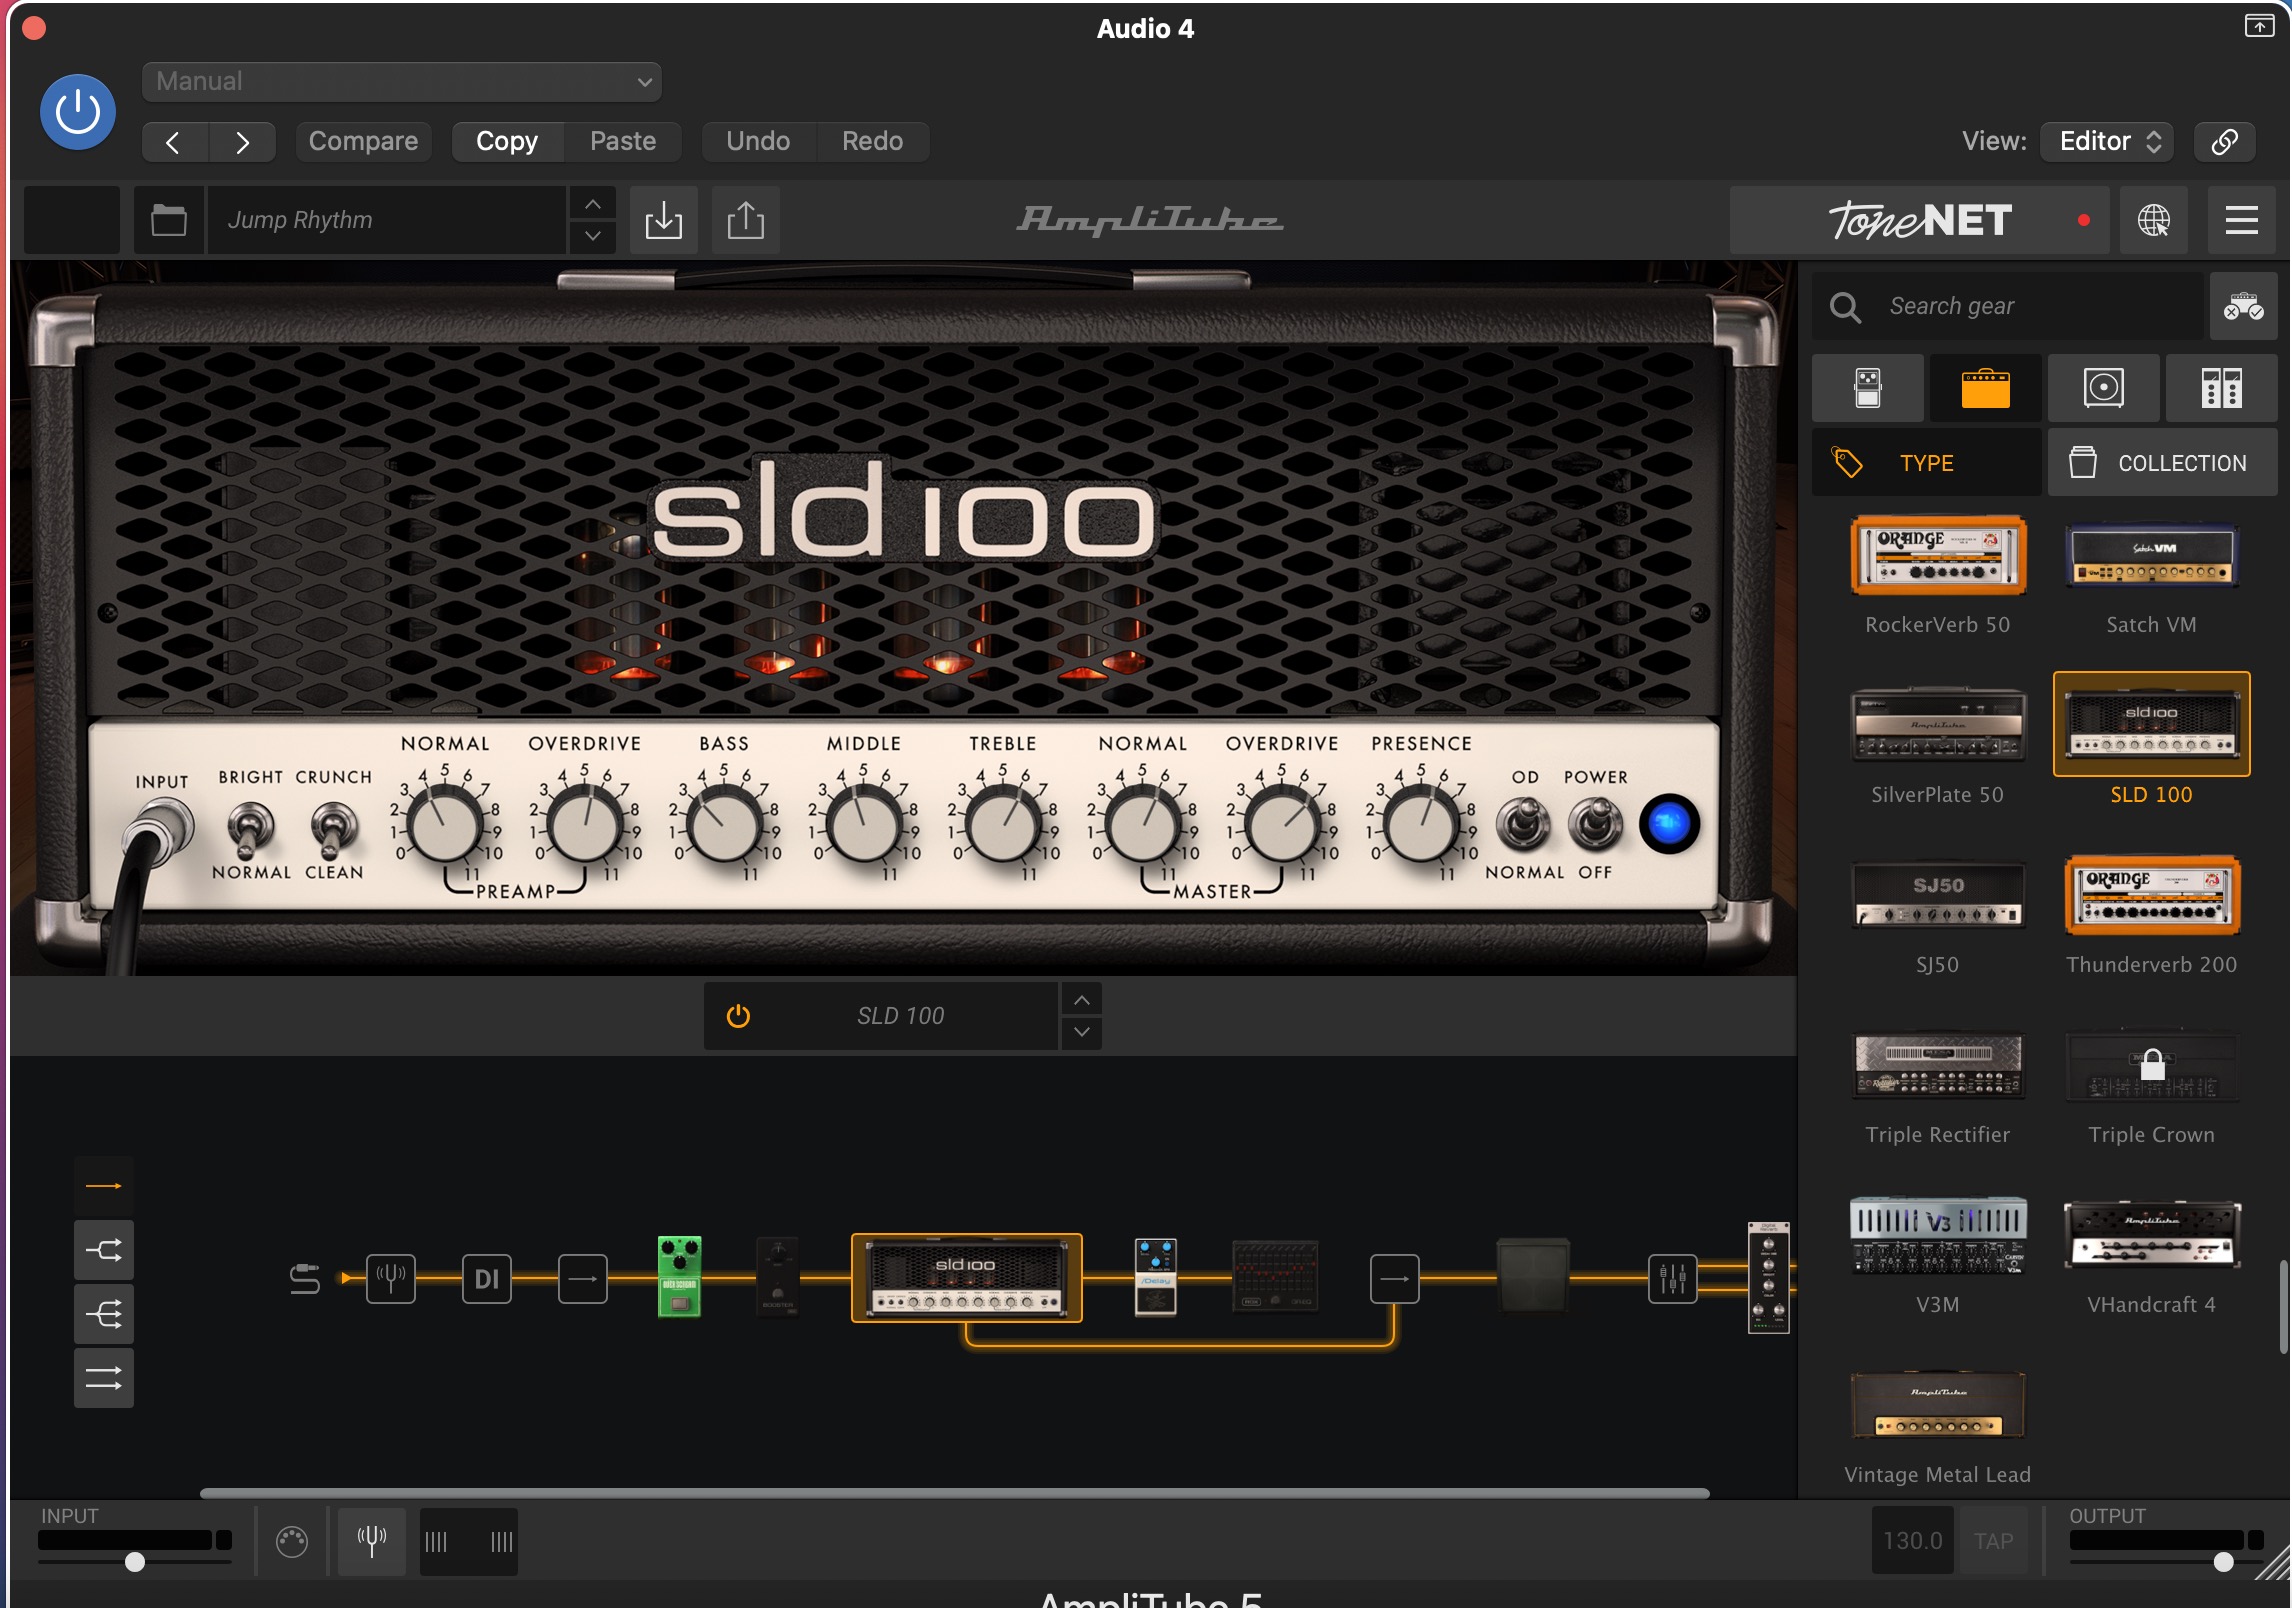Screen dimensions: 2292x1608
Task: Click the tuner block in signal chain
Action: 391,1278
